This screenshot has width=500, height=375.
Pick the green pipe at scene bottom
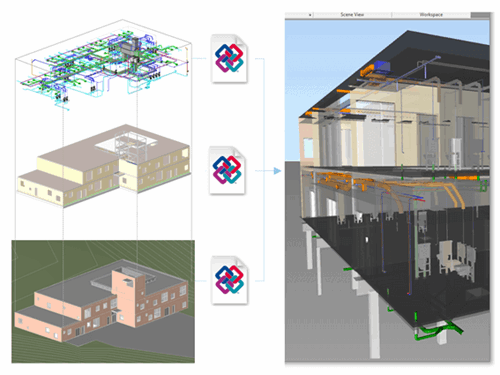[x=437, y=332]
